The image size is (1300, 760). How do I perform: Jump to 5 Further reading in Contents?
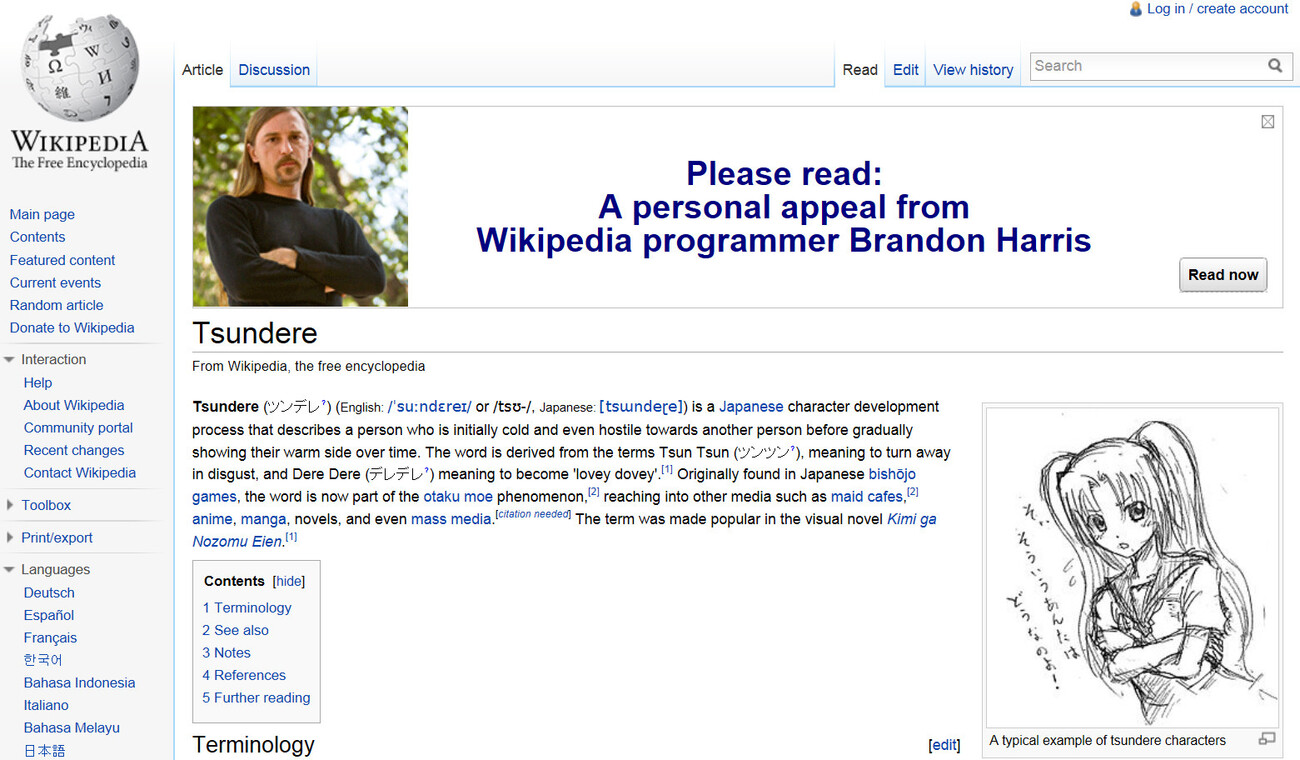pos(256,698)
